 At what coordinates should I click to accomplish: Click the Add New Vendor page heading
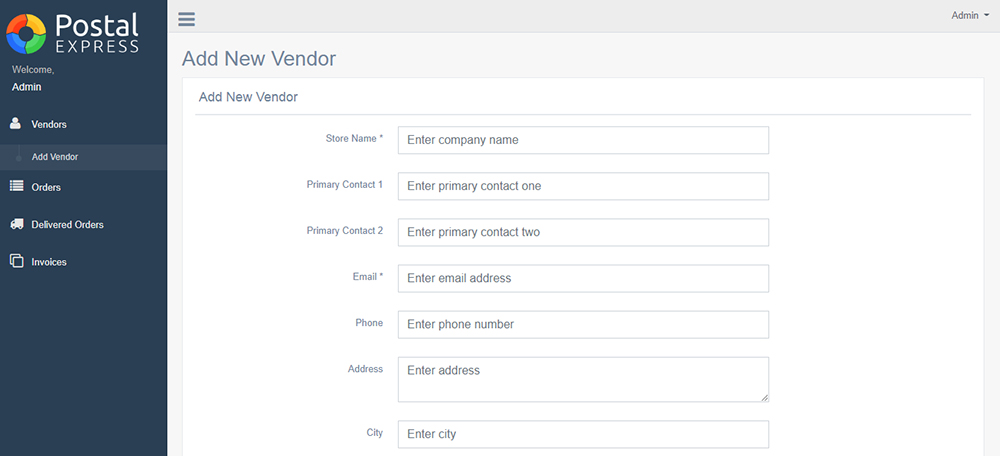point(259,59)
